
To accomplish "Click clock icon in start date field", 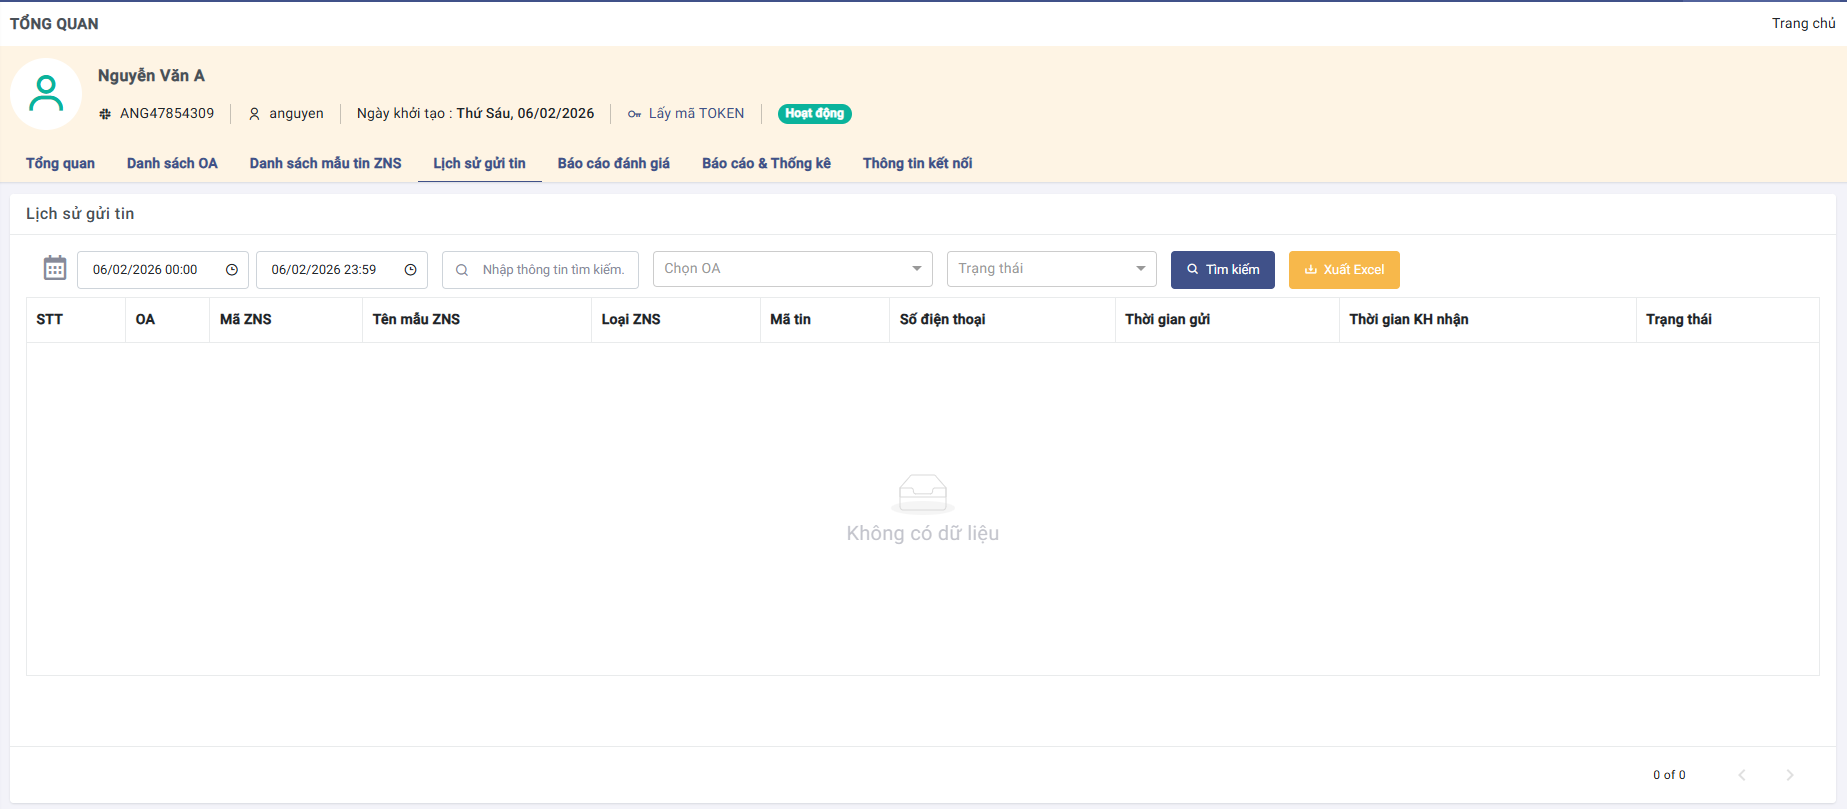I will tap(232, 270).
